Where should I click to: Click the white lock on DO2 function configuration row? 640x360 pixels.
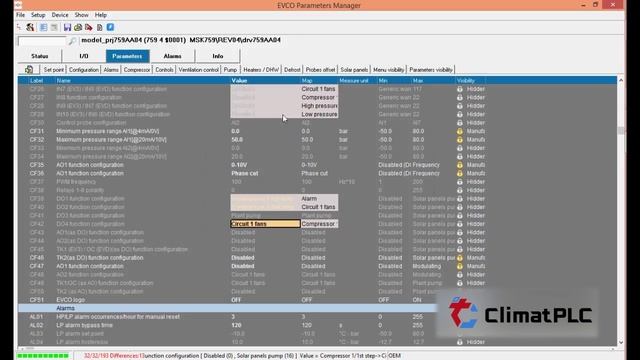coord(460,207)
